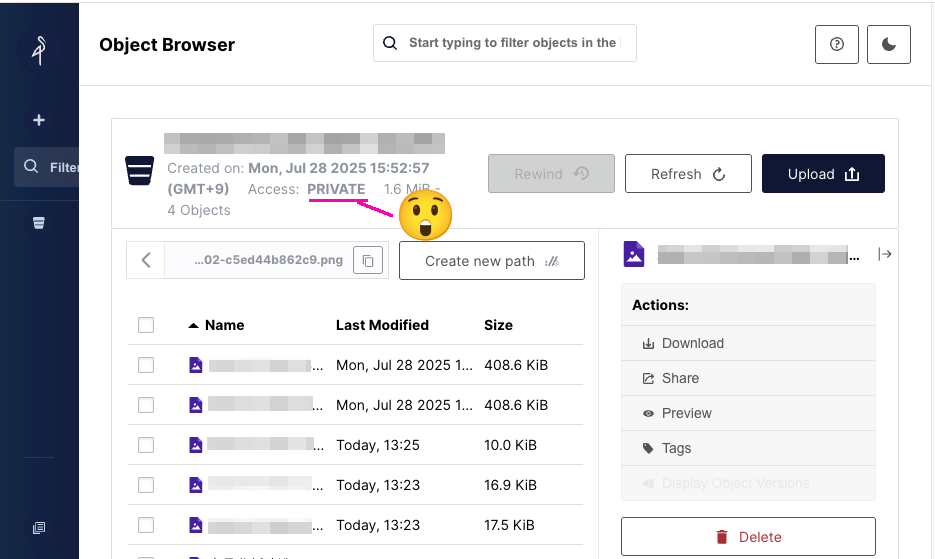Focus the object filter search field
The width and height of the screenshot is (935, 559).
(504, 43)
